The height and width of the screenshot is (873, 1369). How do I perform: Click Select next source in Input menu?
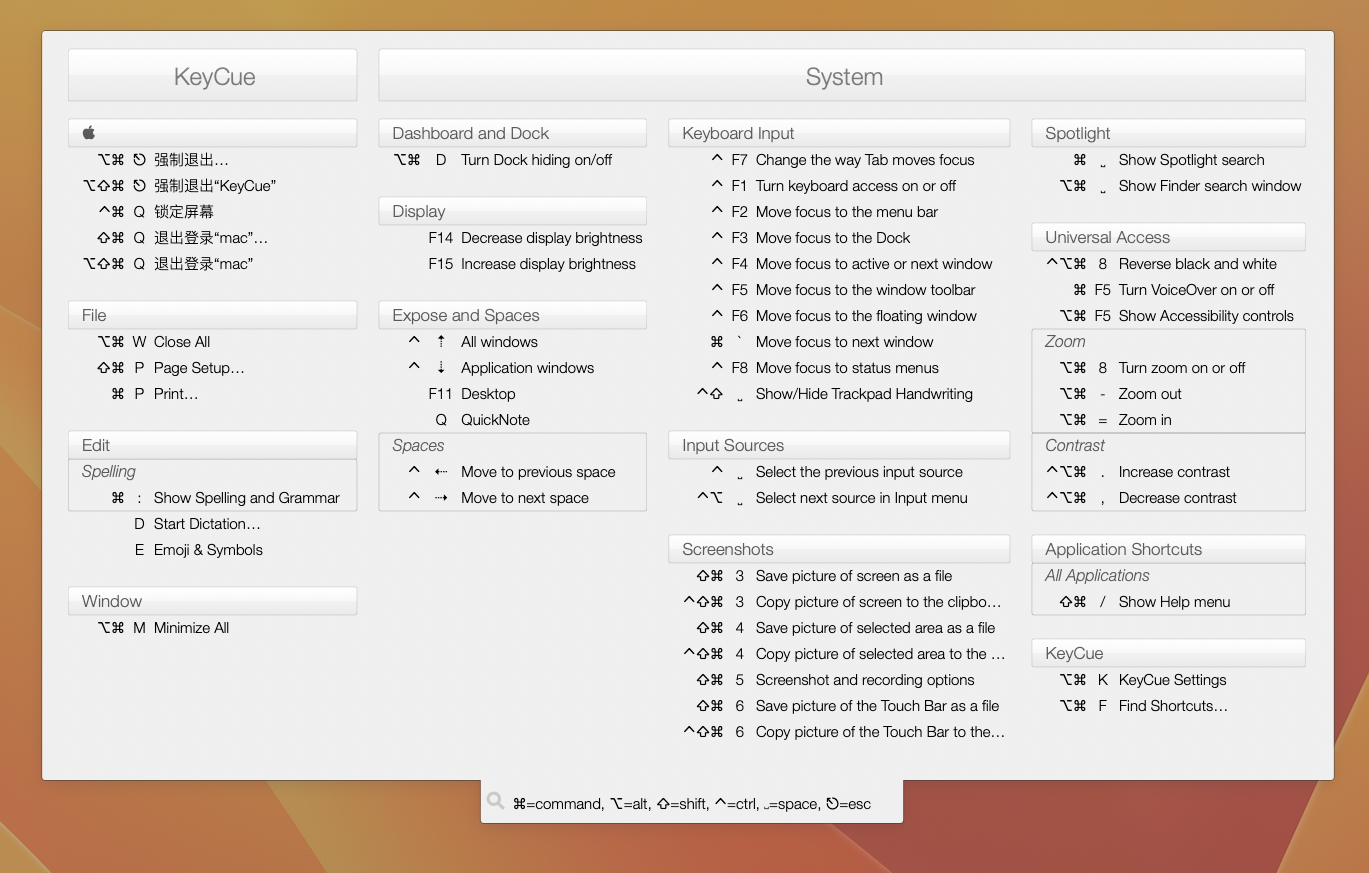(839, 498)
